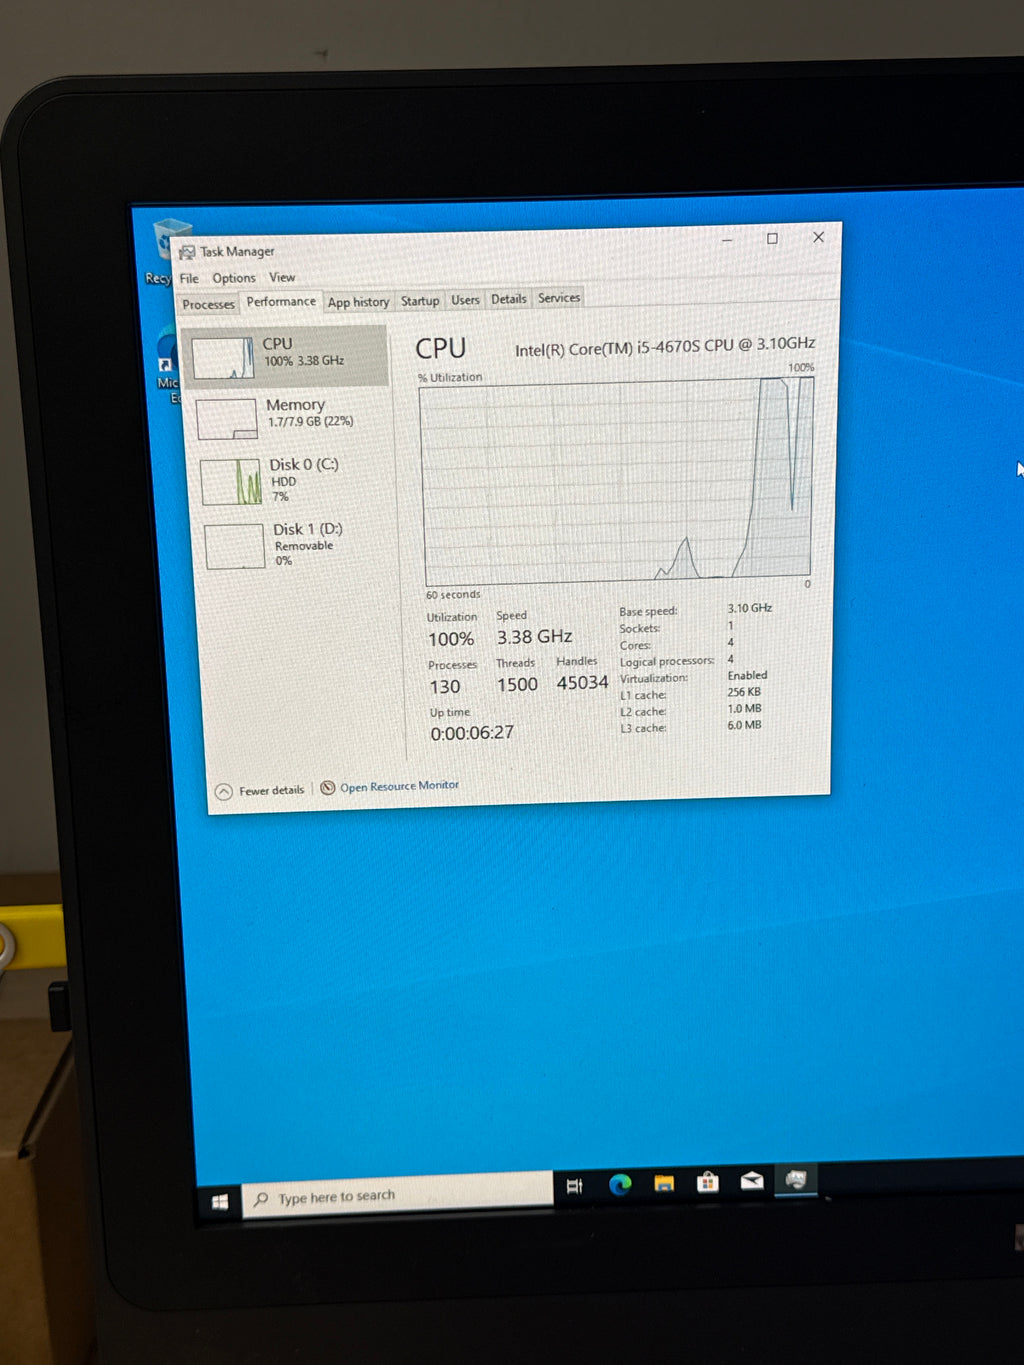The image size is (1024, 1365).
Task: Open the Options menu
Action: coord(234,278)
